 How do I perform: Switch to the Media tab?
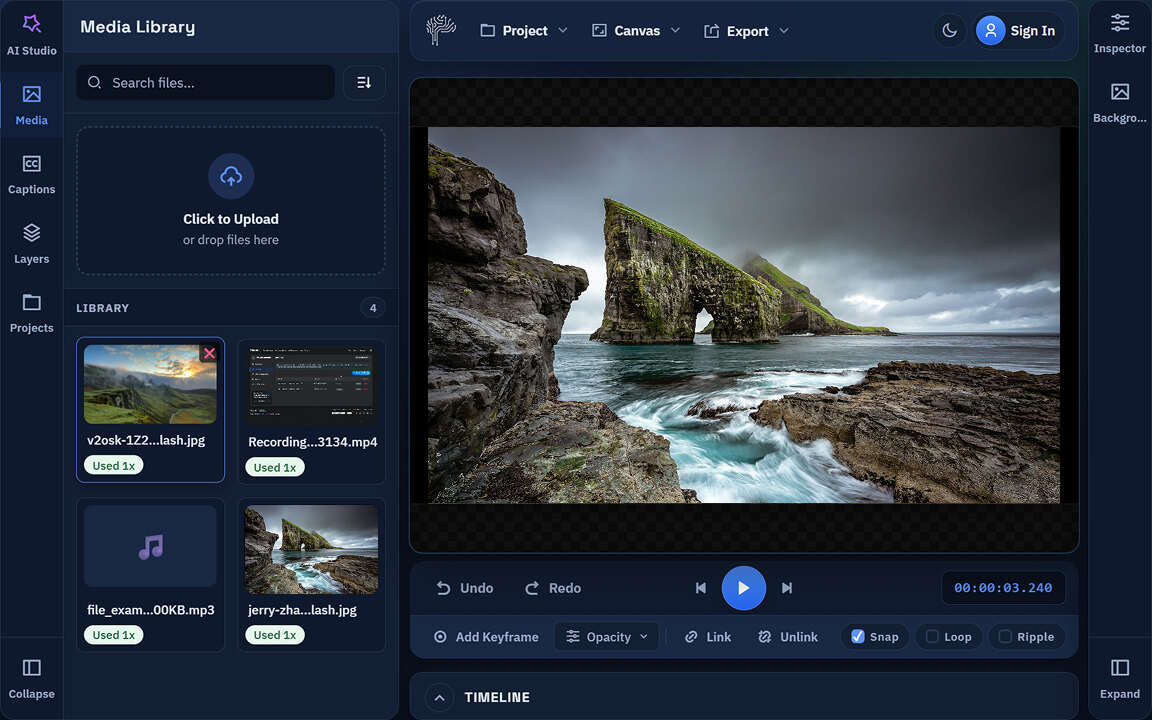pyautogui.click(x=31, y=103)
